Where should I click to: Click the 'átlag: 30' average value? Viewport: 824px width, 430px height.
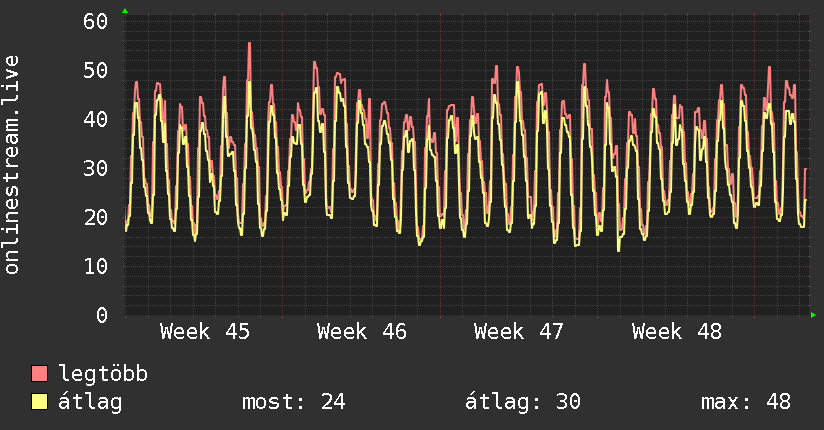click(523, 402)
